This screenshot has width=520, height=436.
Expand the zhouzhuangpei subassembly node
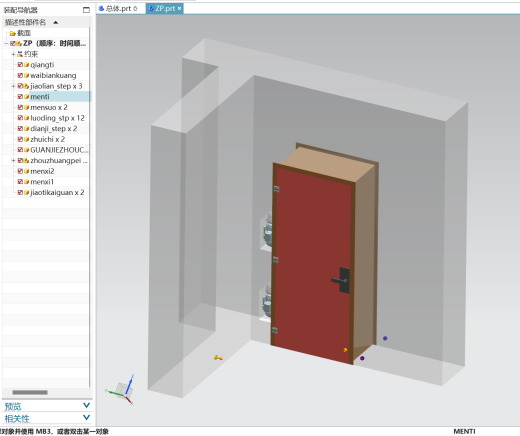click(13, 161)
